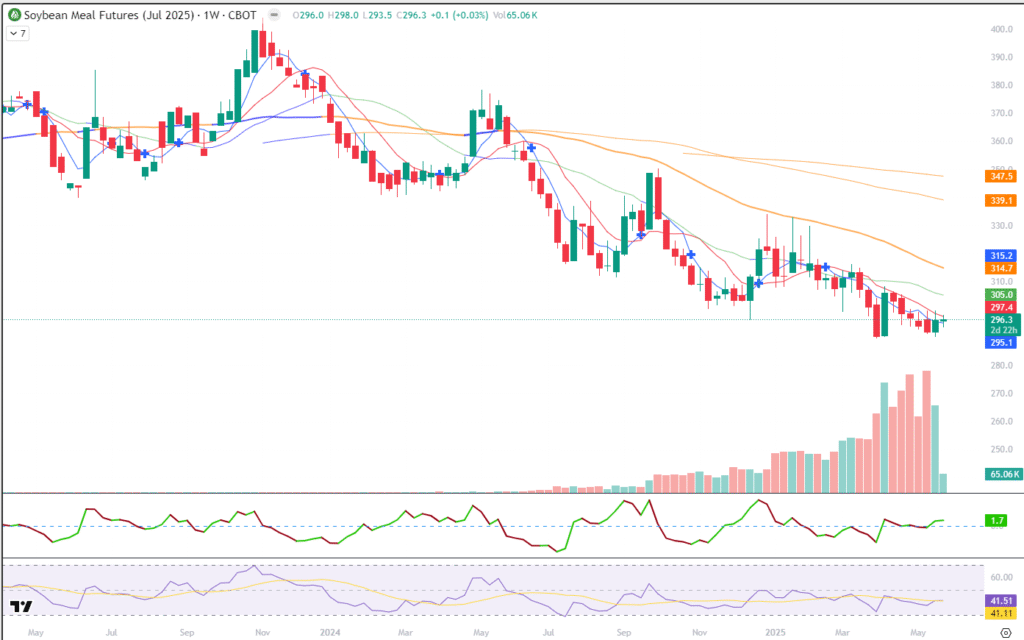This screenshot has height=640, width=1024.
Task: Click the orange 339.1 price label
Action: coord(1000,200)
